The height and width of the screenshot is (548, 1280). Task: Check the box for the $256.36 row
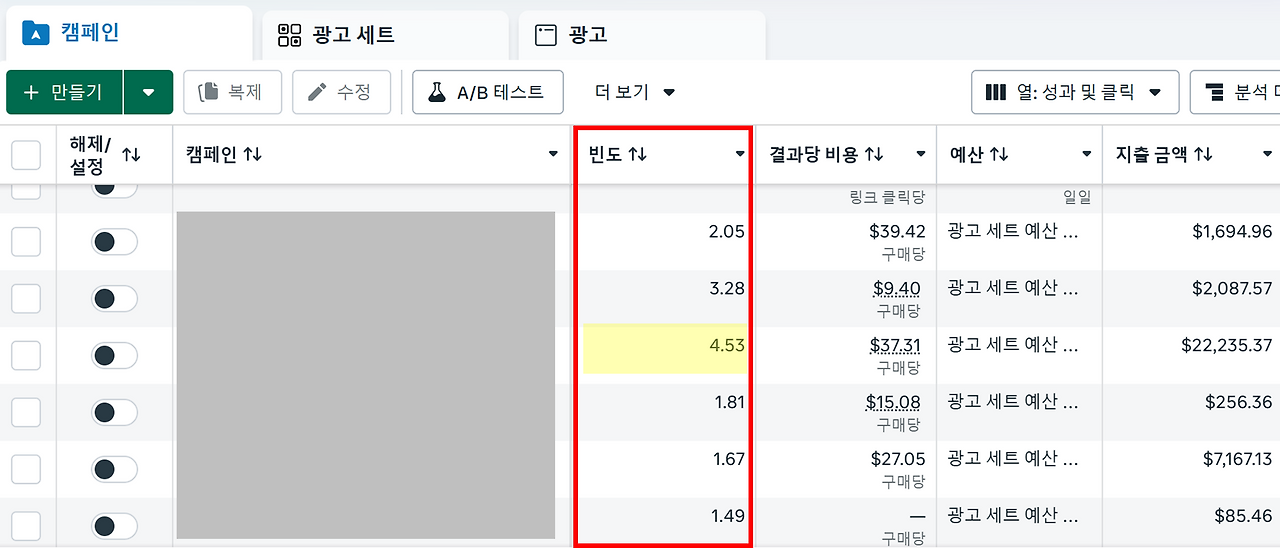click(x=26, y=412)
